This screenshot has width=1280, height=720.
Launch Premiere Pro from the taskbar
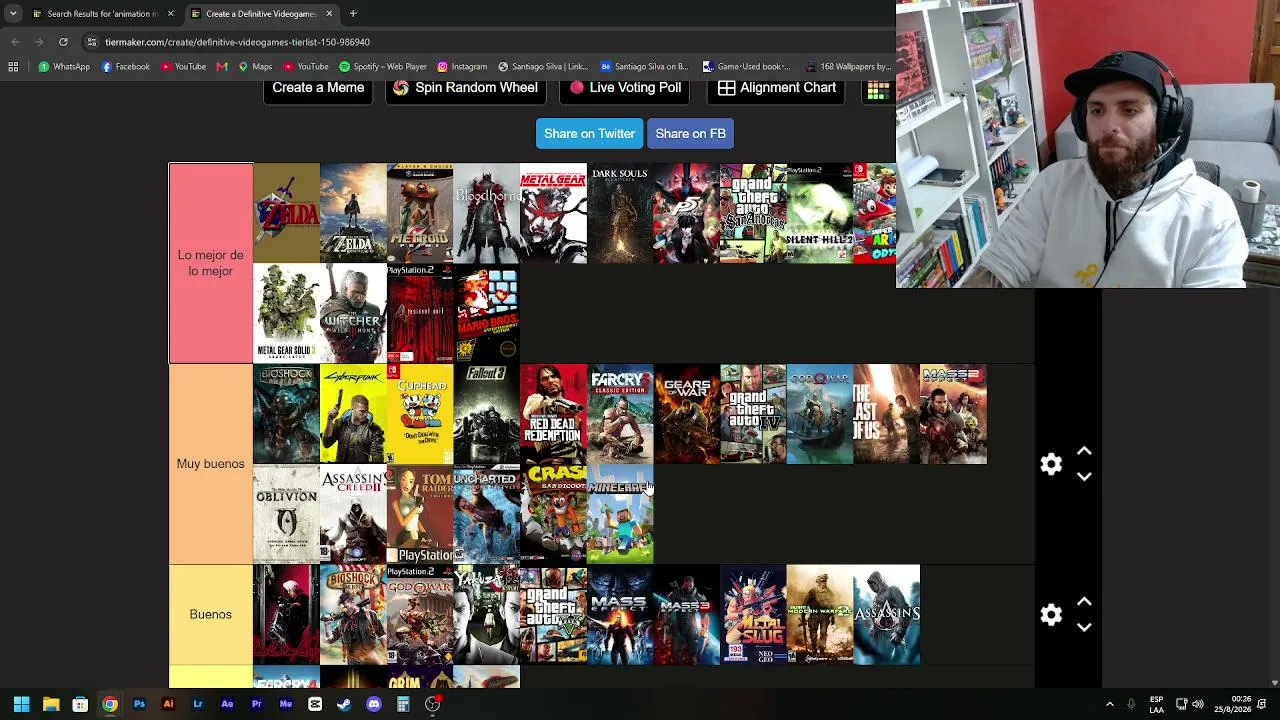(x=256, y=705)
